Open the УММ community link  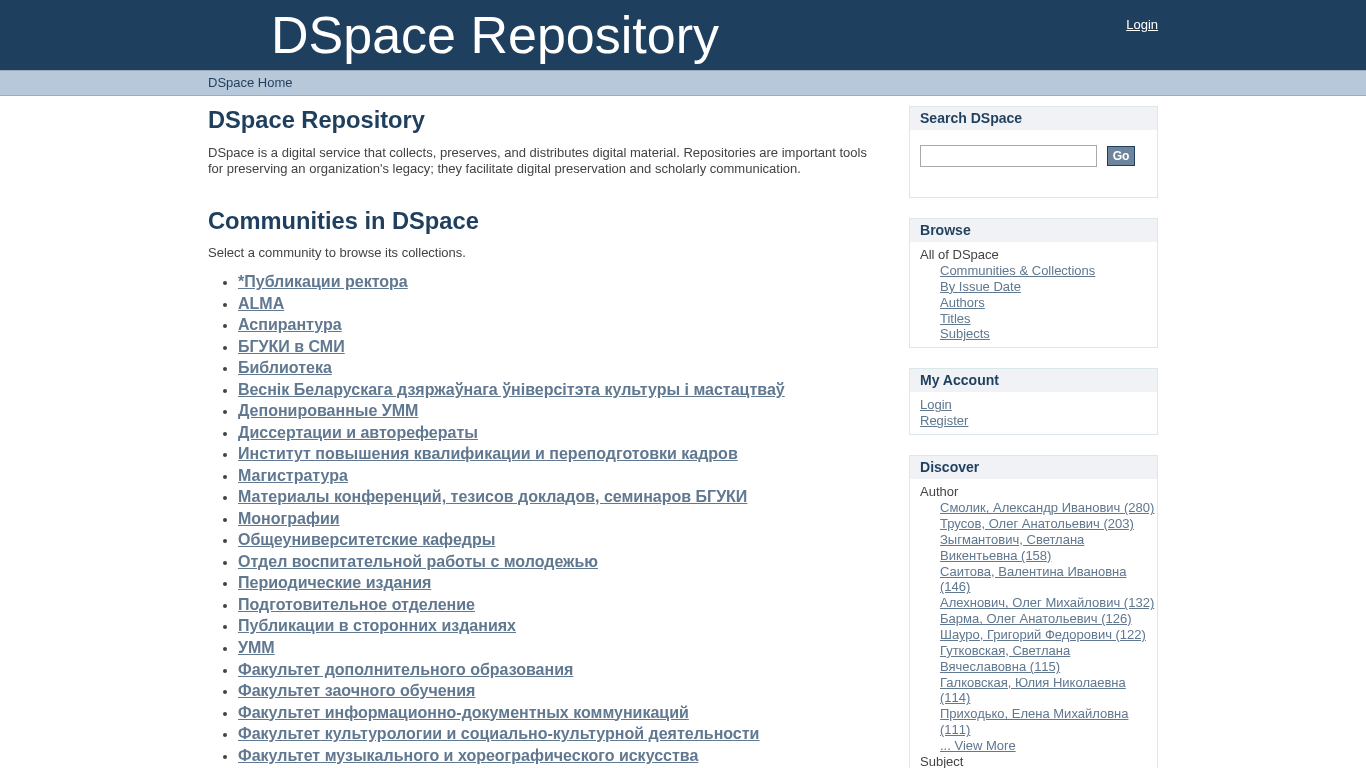pos(256,648)
